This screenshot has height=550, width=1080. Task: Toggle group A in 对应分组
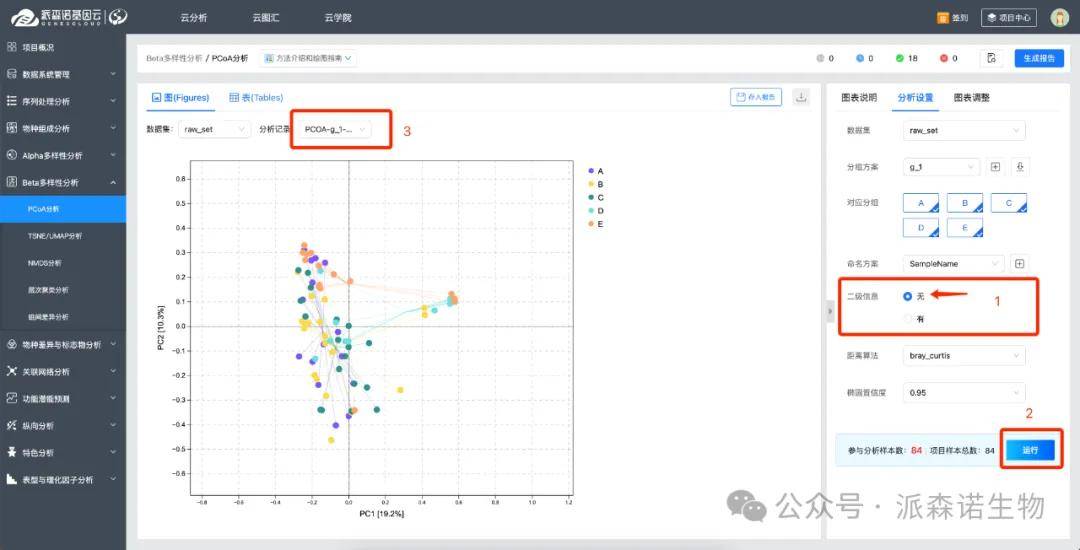[921, 203]
